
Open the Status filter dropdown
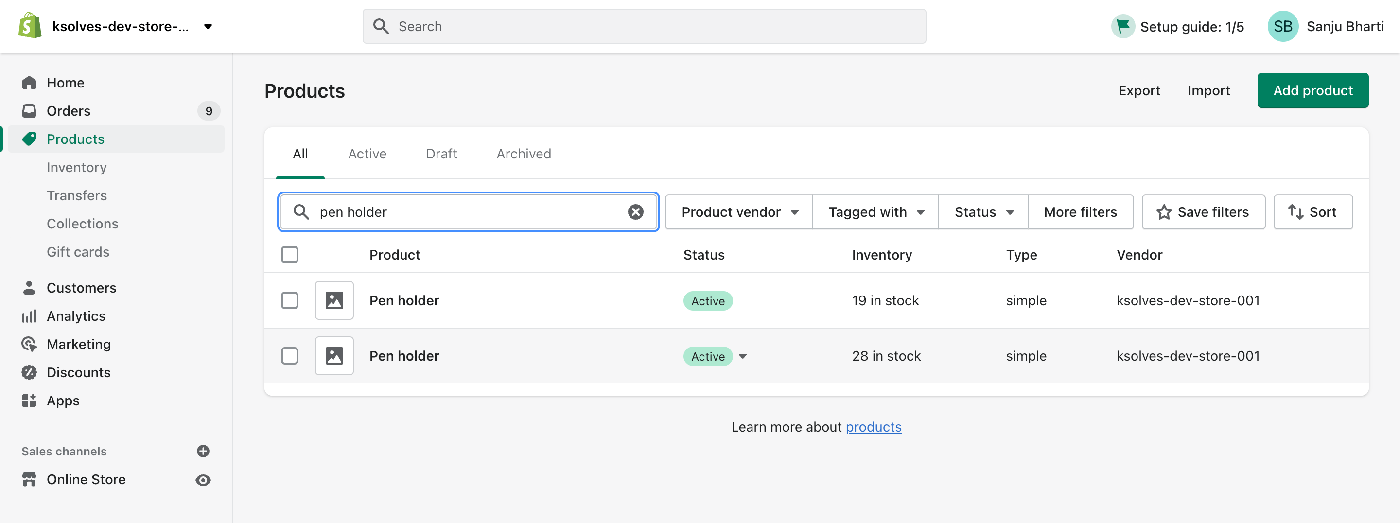coord(984,212)
